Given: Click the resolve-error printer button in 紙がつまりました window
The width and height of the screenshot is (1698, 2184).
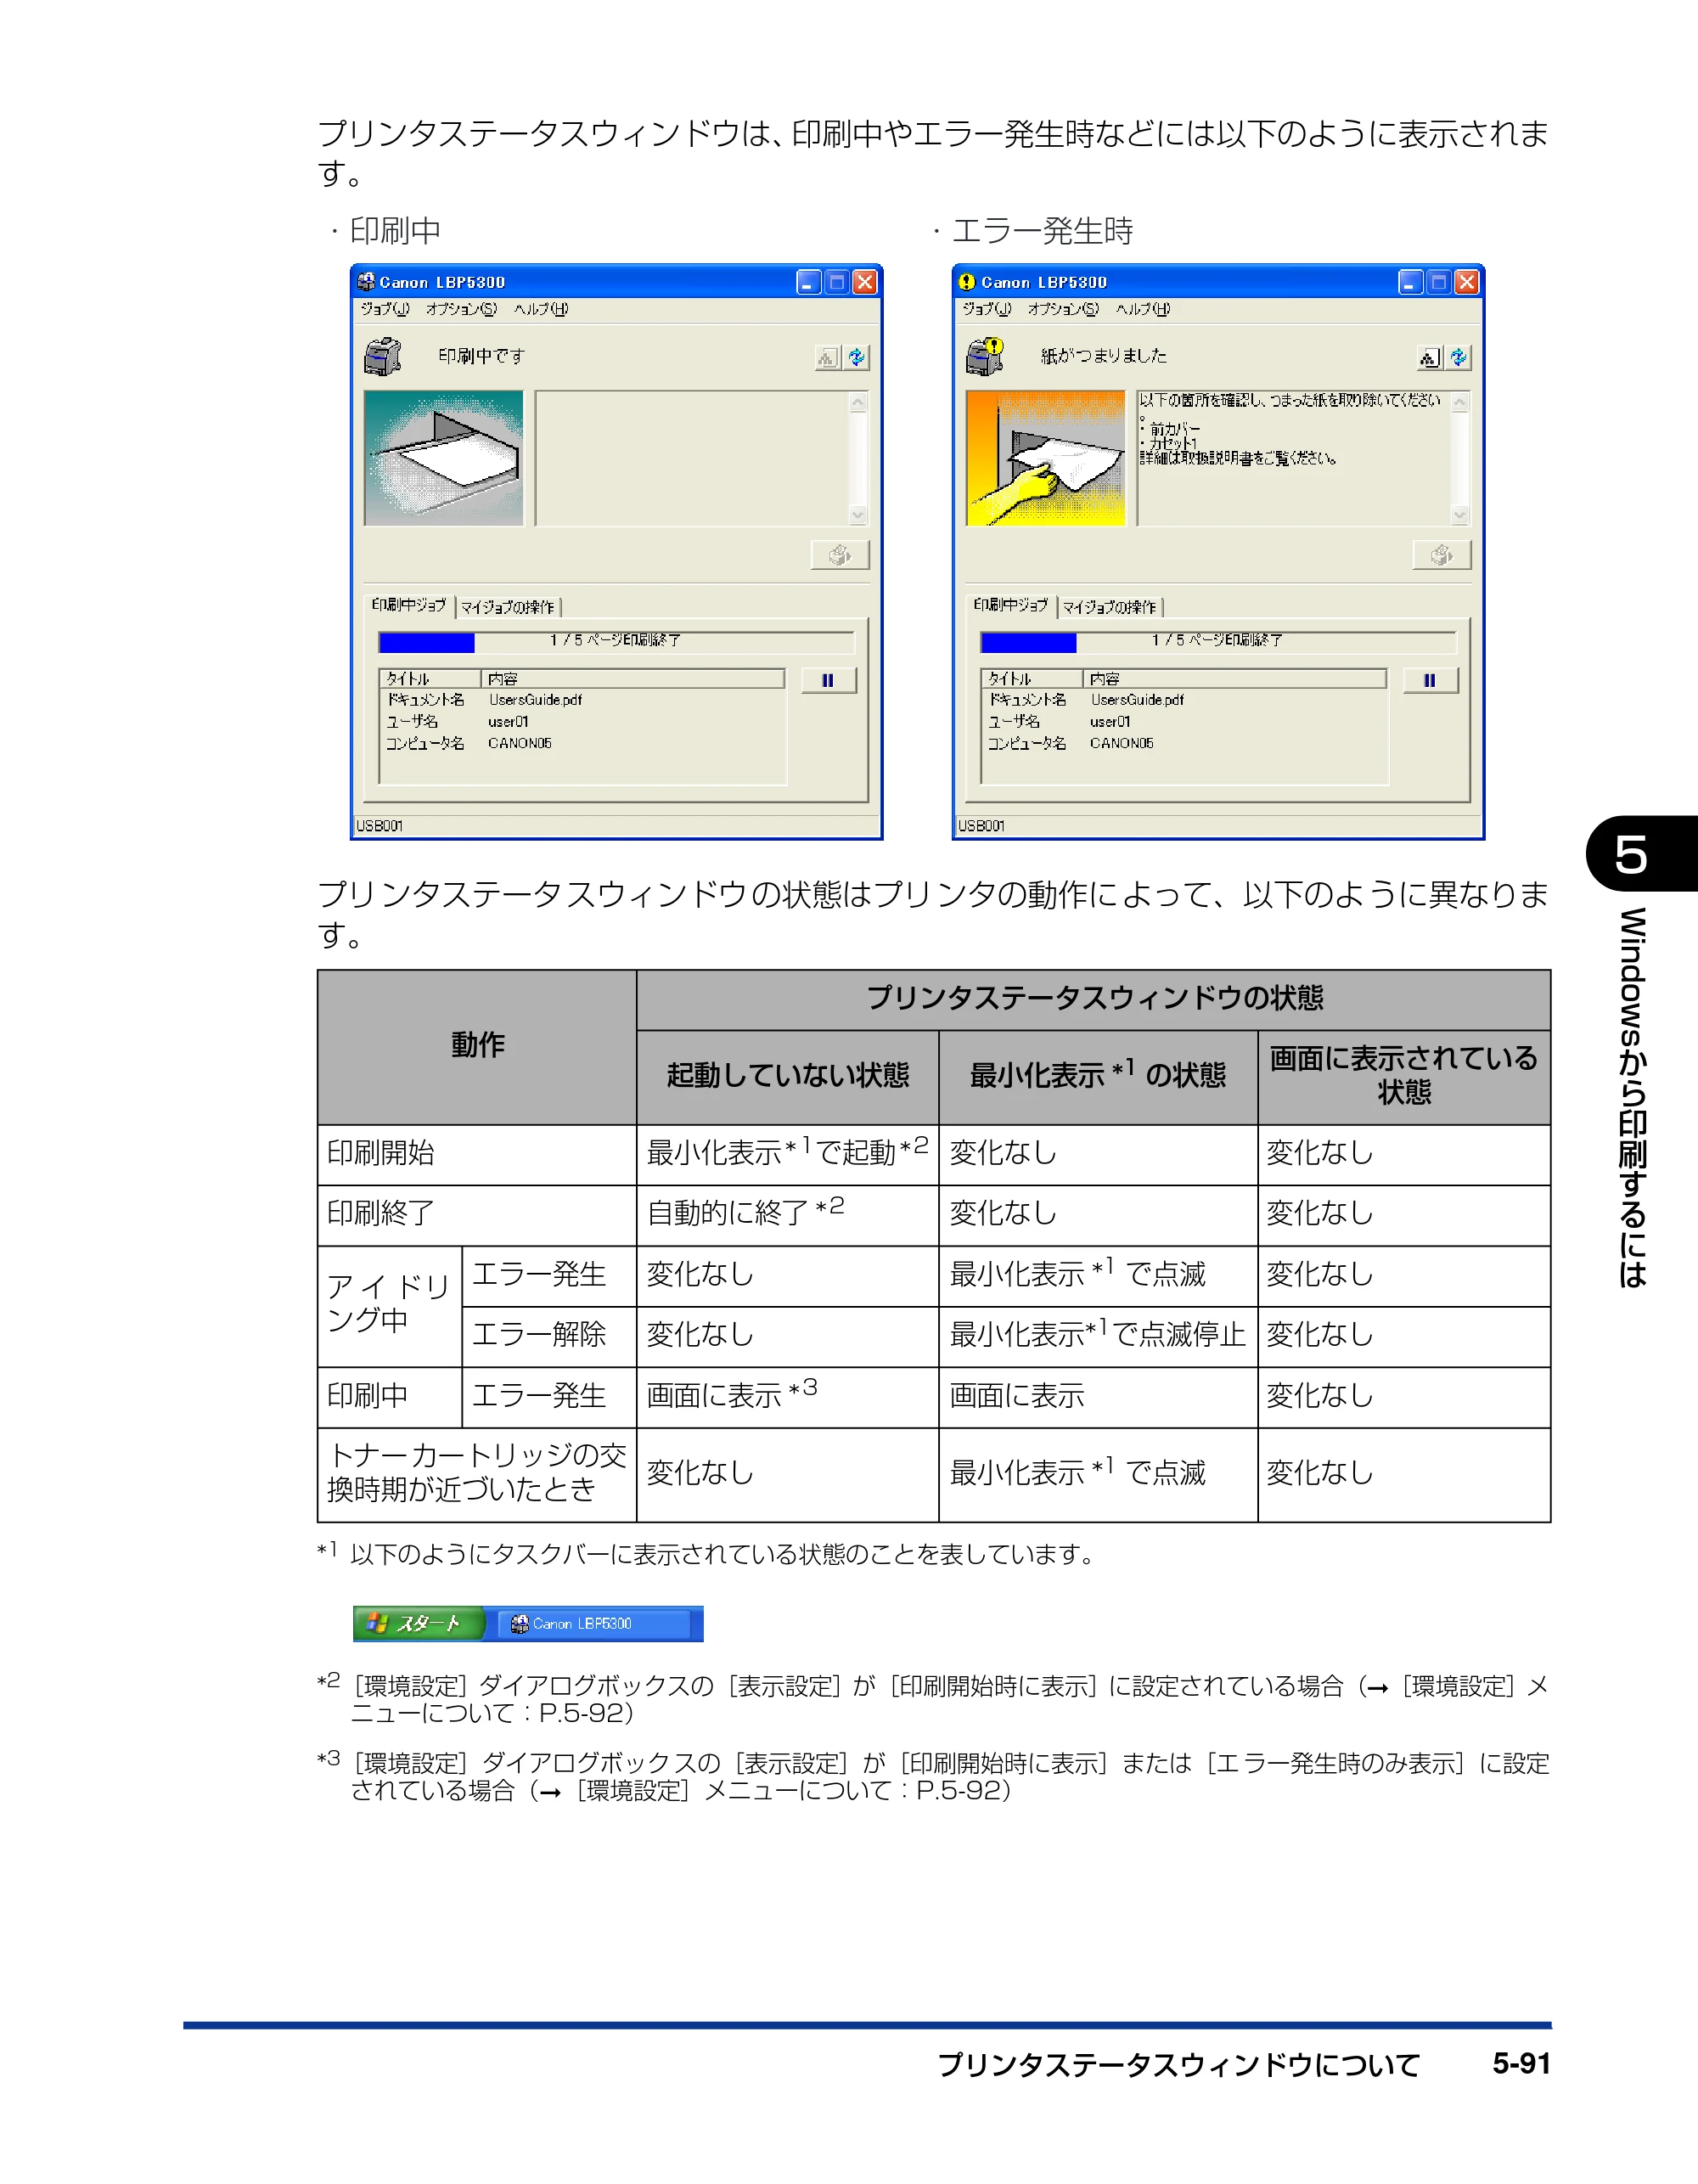Looking at the screenshot, I should click(1441, 555).
